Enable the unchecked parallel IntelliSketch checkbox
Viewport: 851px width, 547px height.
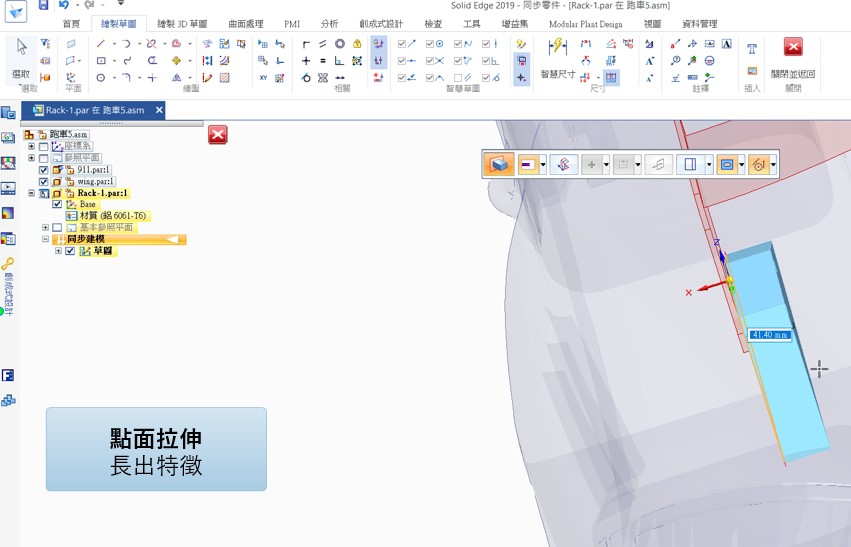[x=458, y=78]
